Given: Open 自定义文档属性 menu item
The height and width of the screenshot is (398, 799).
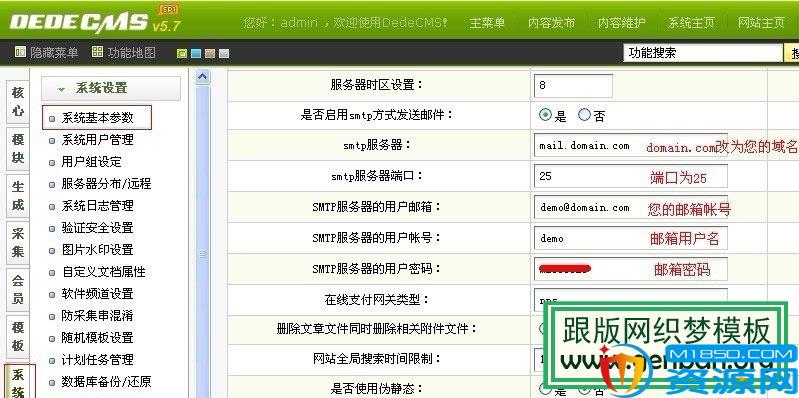Looking at the screenshot, I should click(103, 272).
